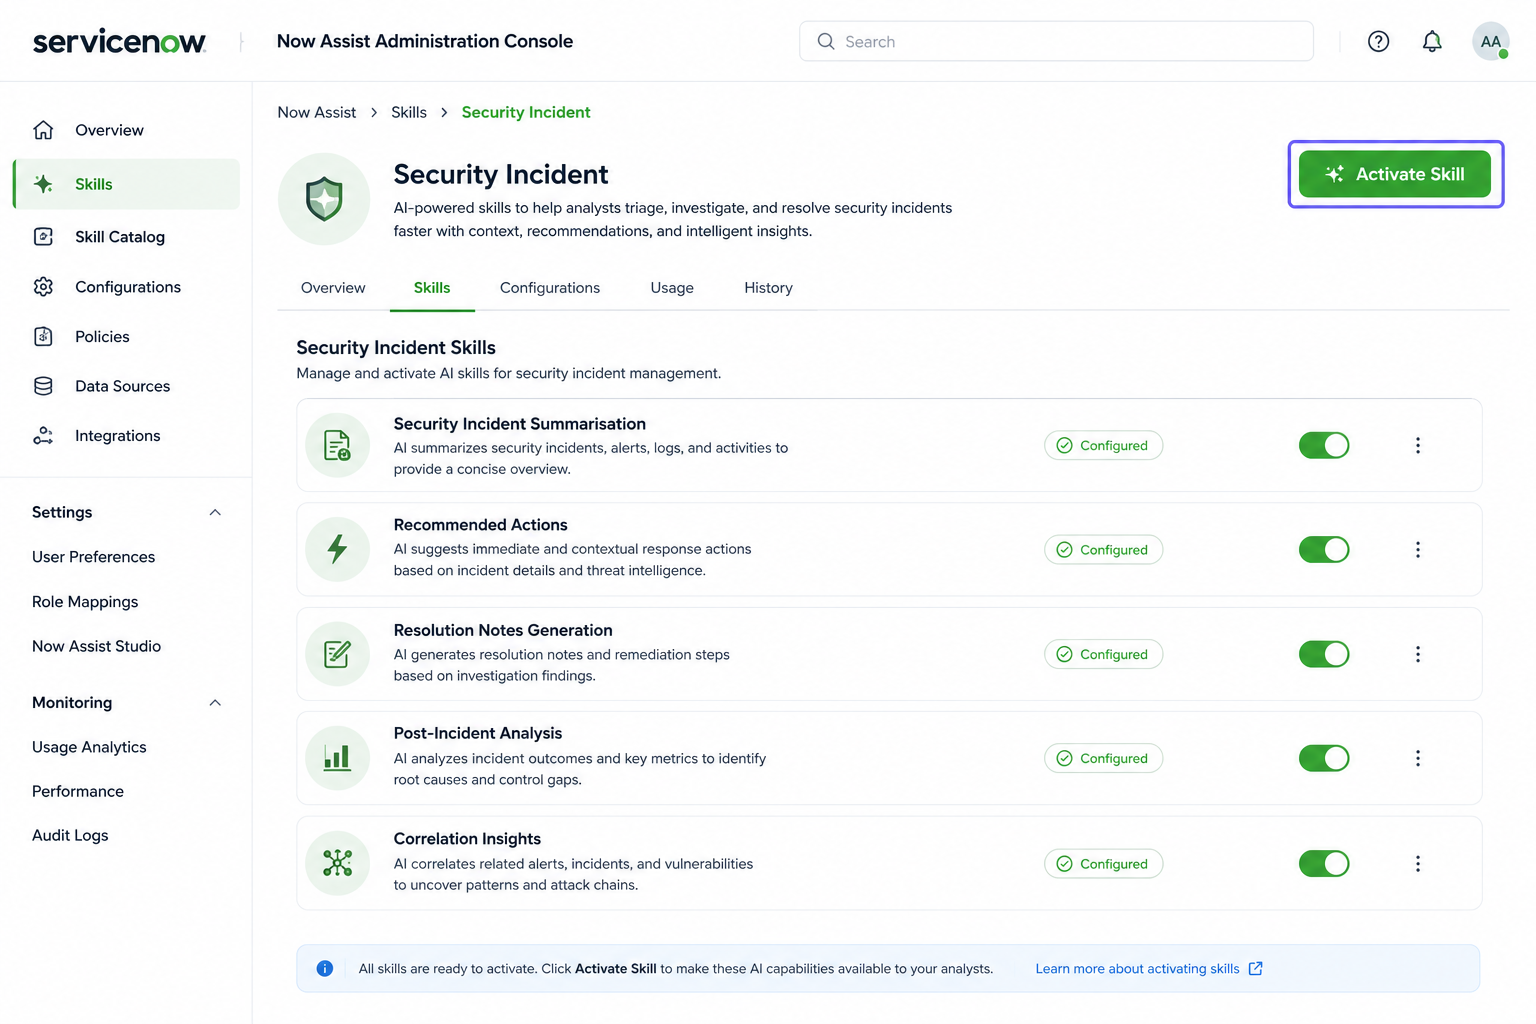
Task: Toggle off Recommended Actions skill
Action: tap(1324, 549)
